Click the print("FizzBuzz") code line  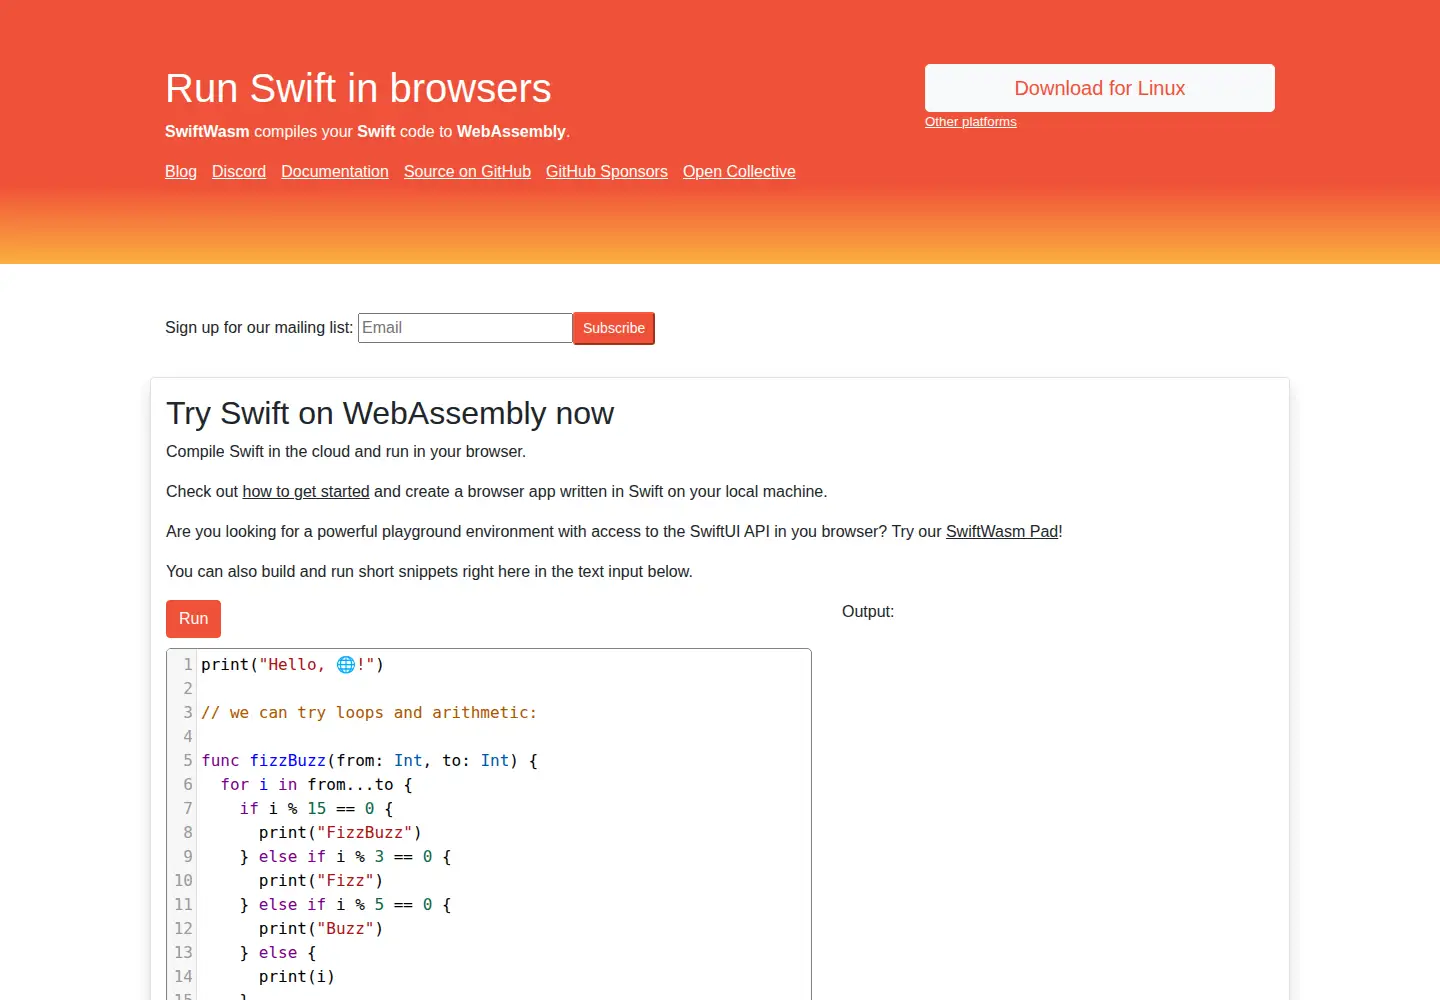[x=340, y=833]
